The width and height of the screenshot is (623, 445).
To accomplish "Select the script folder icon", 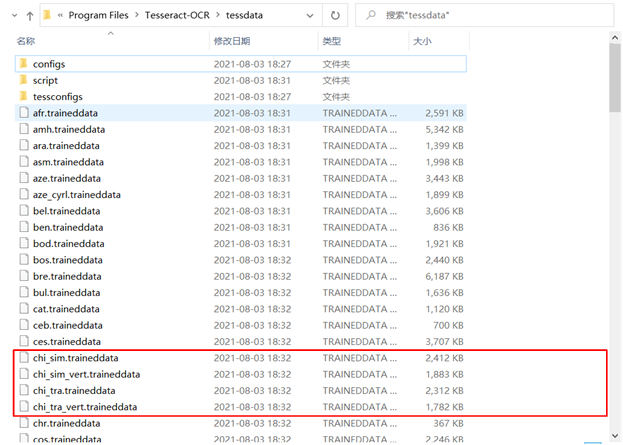I will [x=24, y=79].
